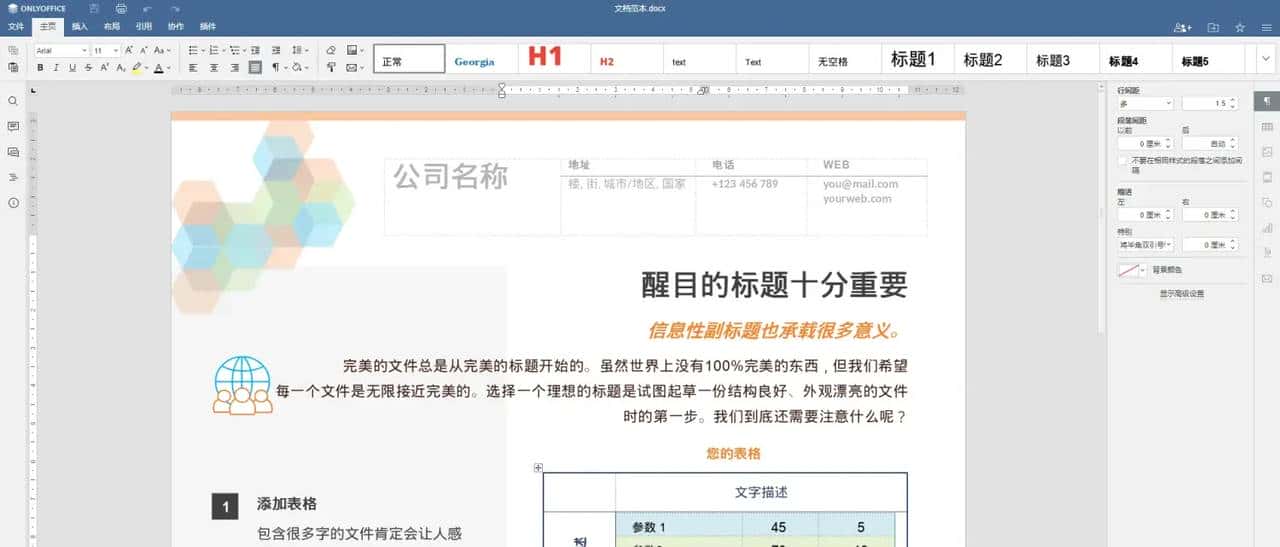Apply red font color
The width and height of the screenshot is (1280, 547).
tap(159, 68)
